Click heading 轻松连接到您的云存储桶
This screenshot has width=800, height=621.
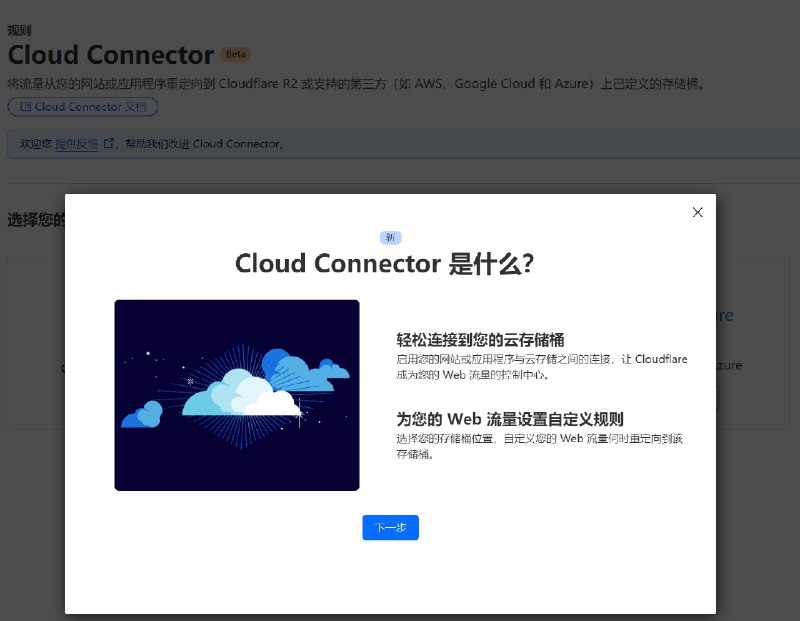tap(480, 340)
